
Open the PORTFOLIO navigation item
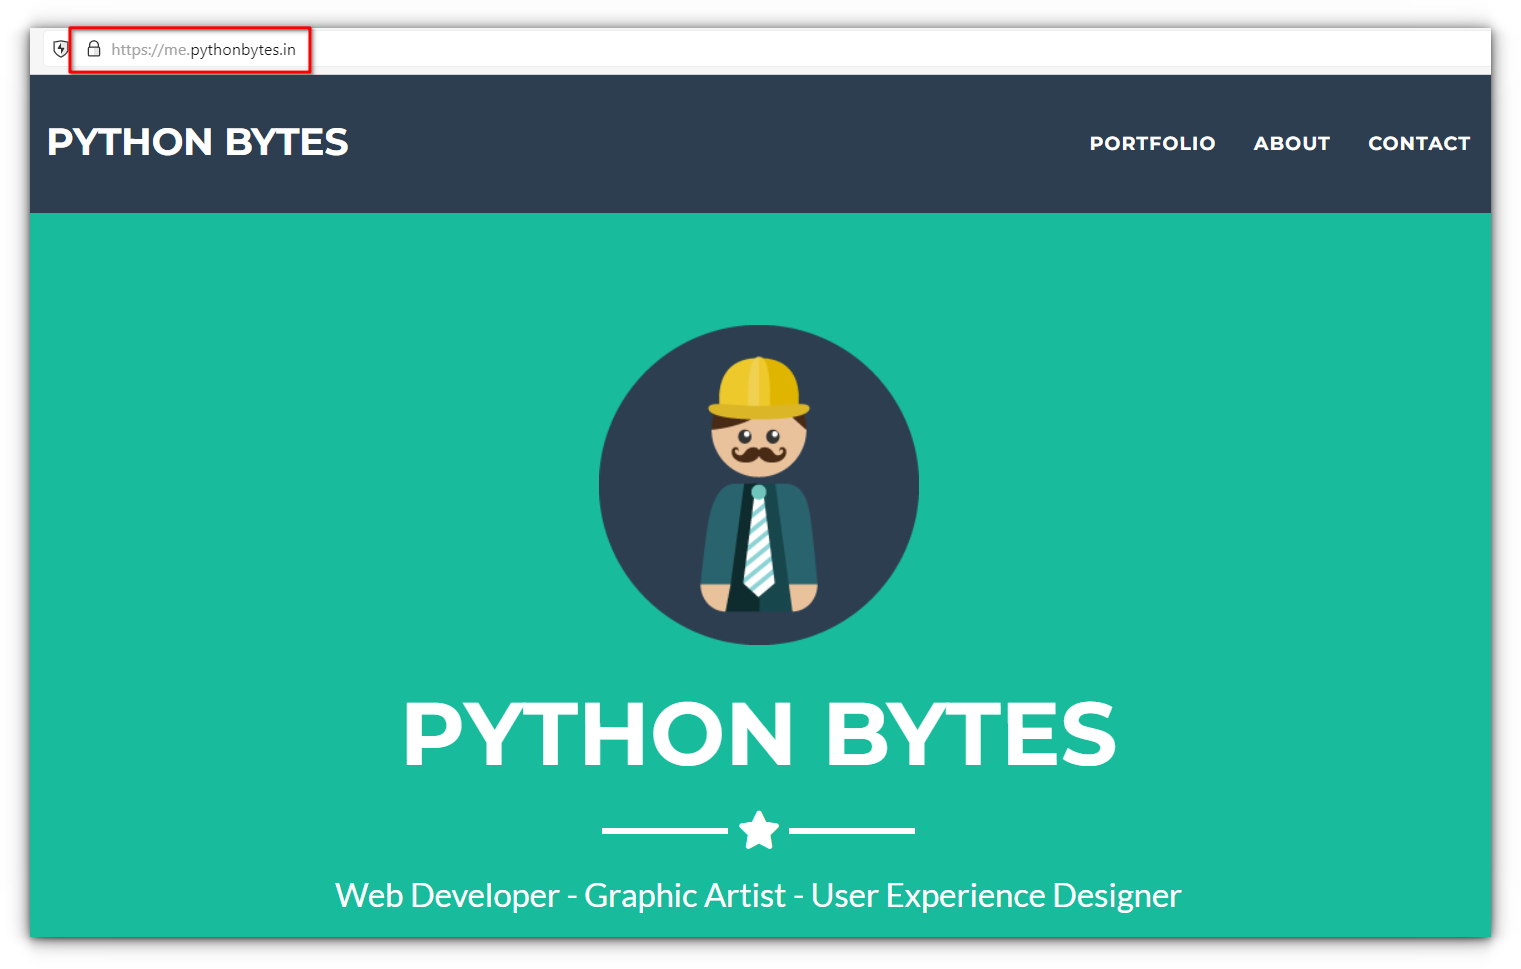(x=1152, y=143)
